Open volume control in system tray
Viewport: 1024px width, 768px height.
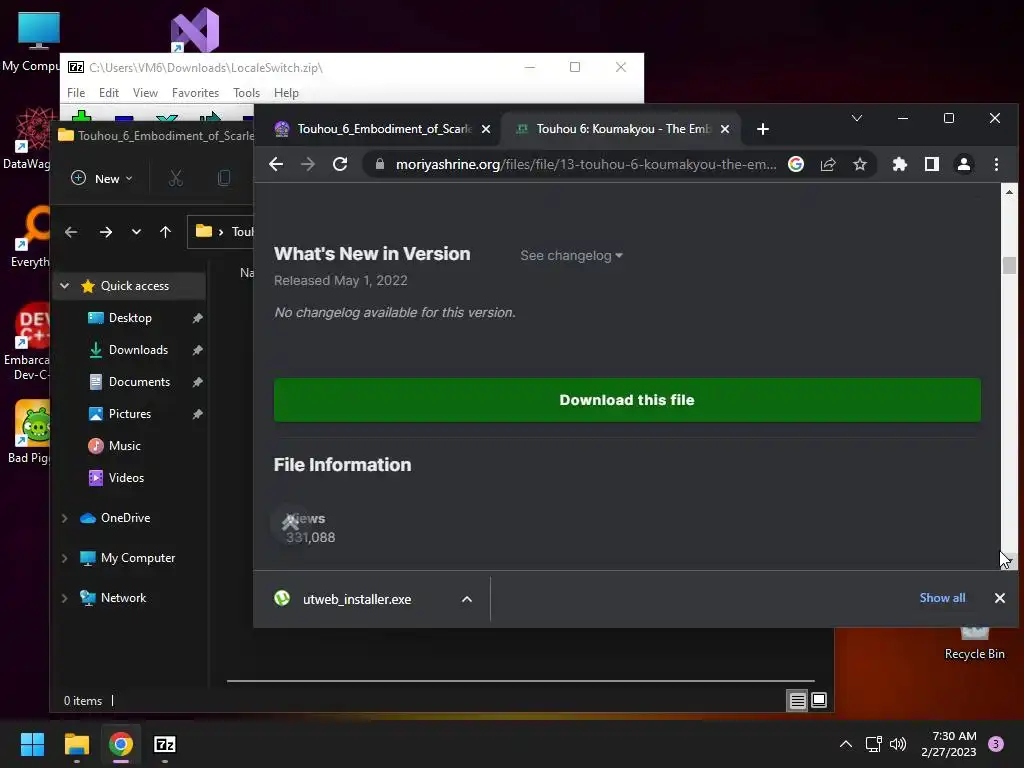click(x=898, y=744)
